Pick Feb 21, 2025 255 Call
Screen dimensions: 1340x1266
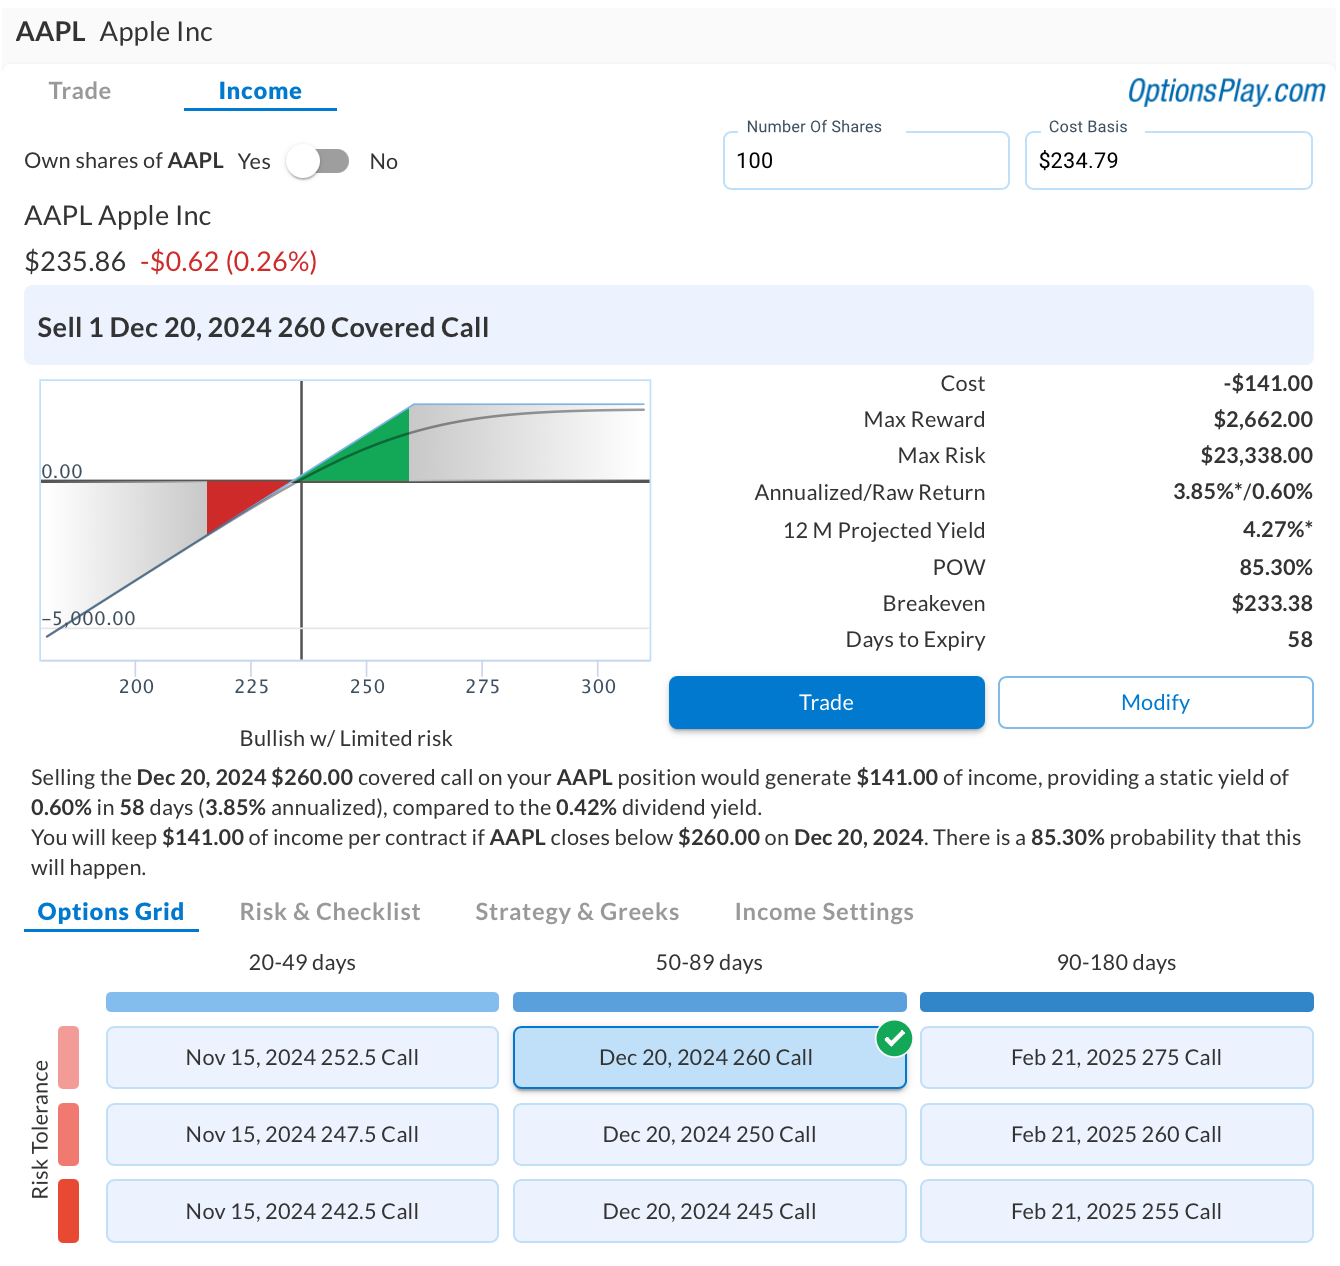click(1116, 1211)
